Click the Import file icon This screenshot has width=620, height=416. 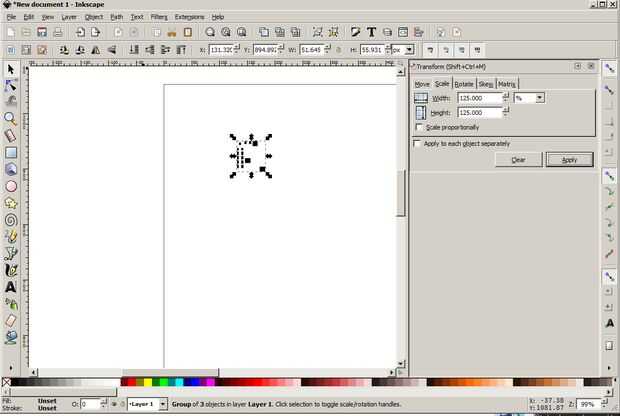click(80, 32)
